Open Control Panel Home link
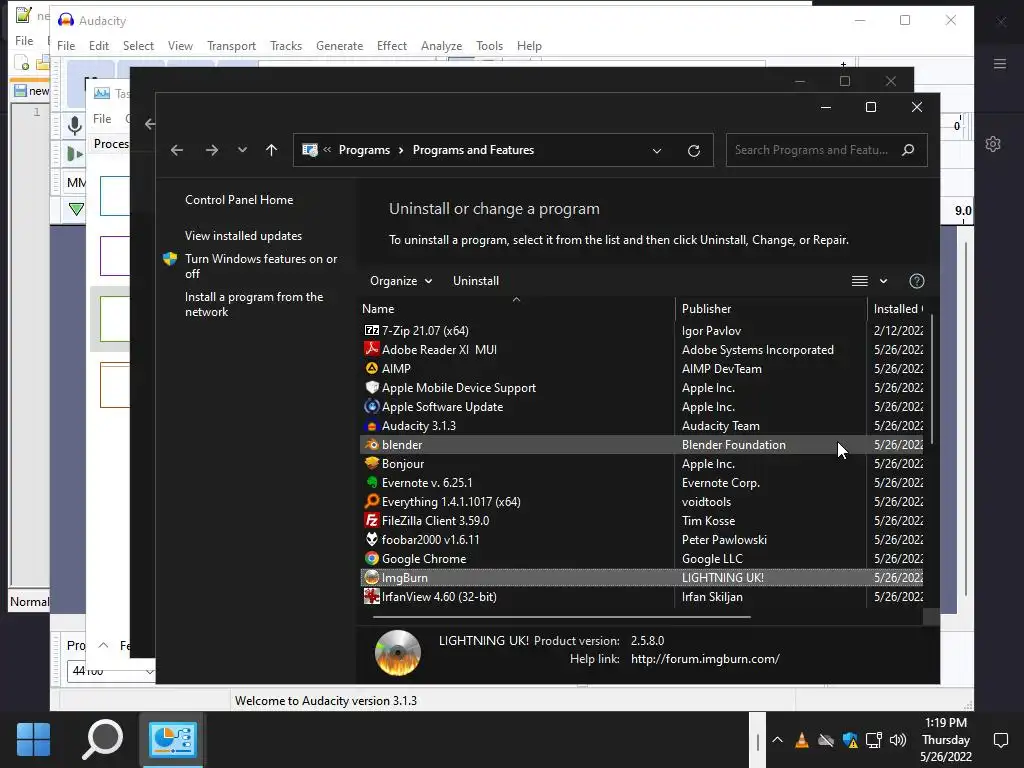Screen dimensions: 1024x768 [x=239, y=200]
